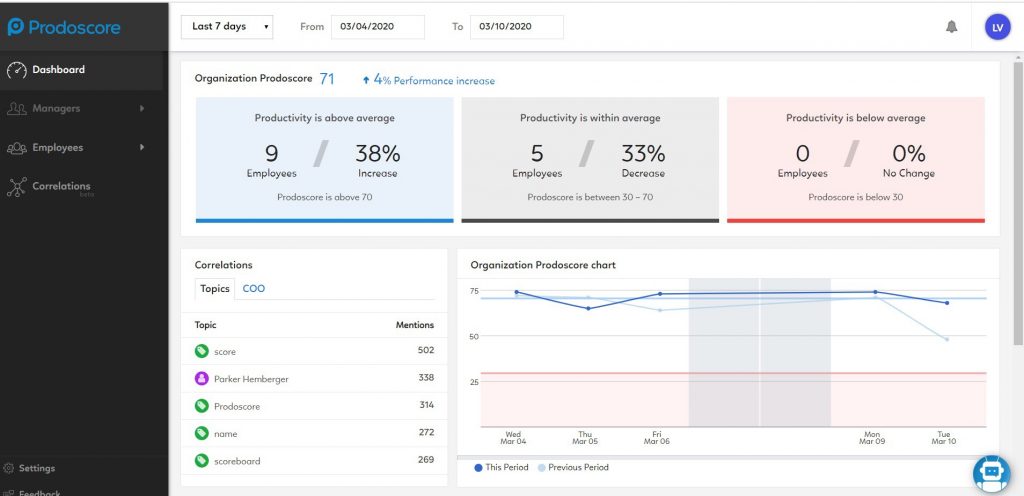Go to Dashboard in sidebar
Image resolution: width=1024 pixels, height=496 pixels.
(82, 70)
